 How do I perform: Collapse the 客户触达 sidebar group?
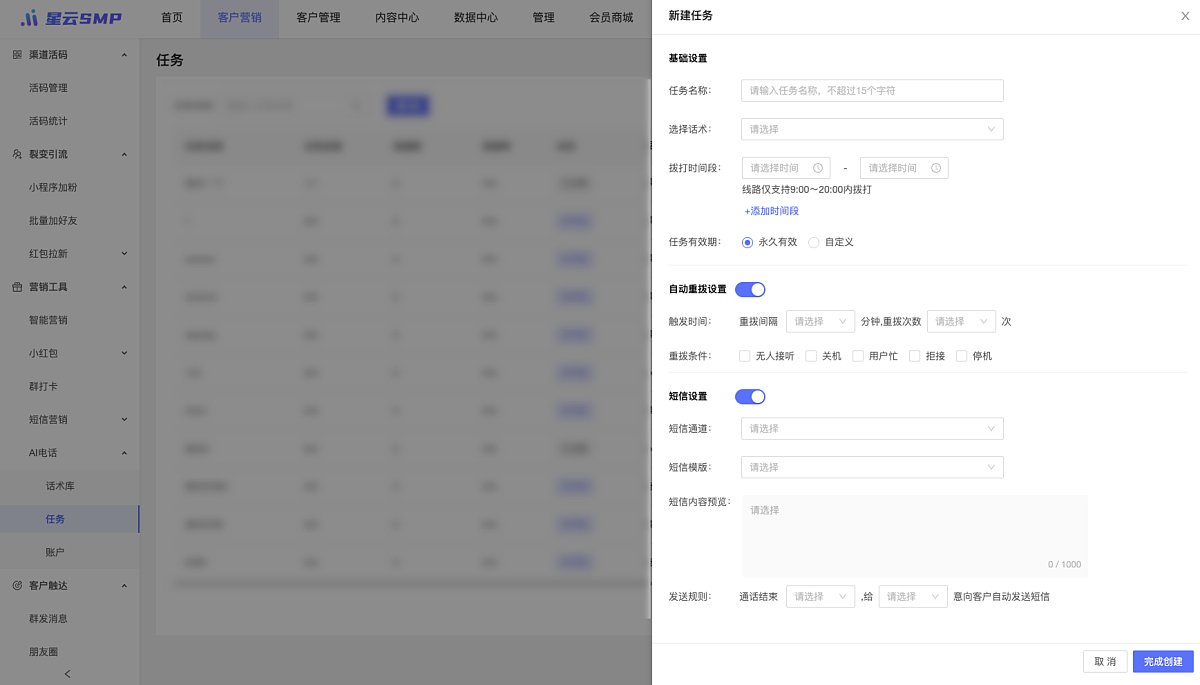[x=124, y=585]
